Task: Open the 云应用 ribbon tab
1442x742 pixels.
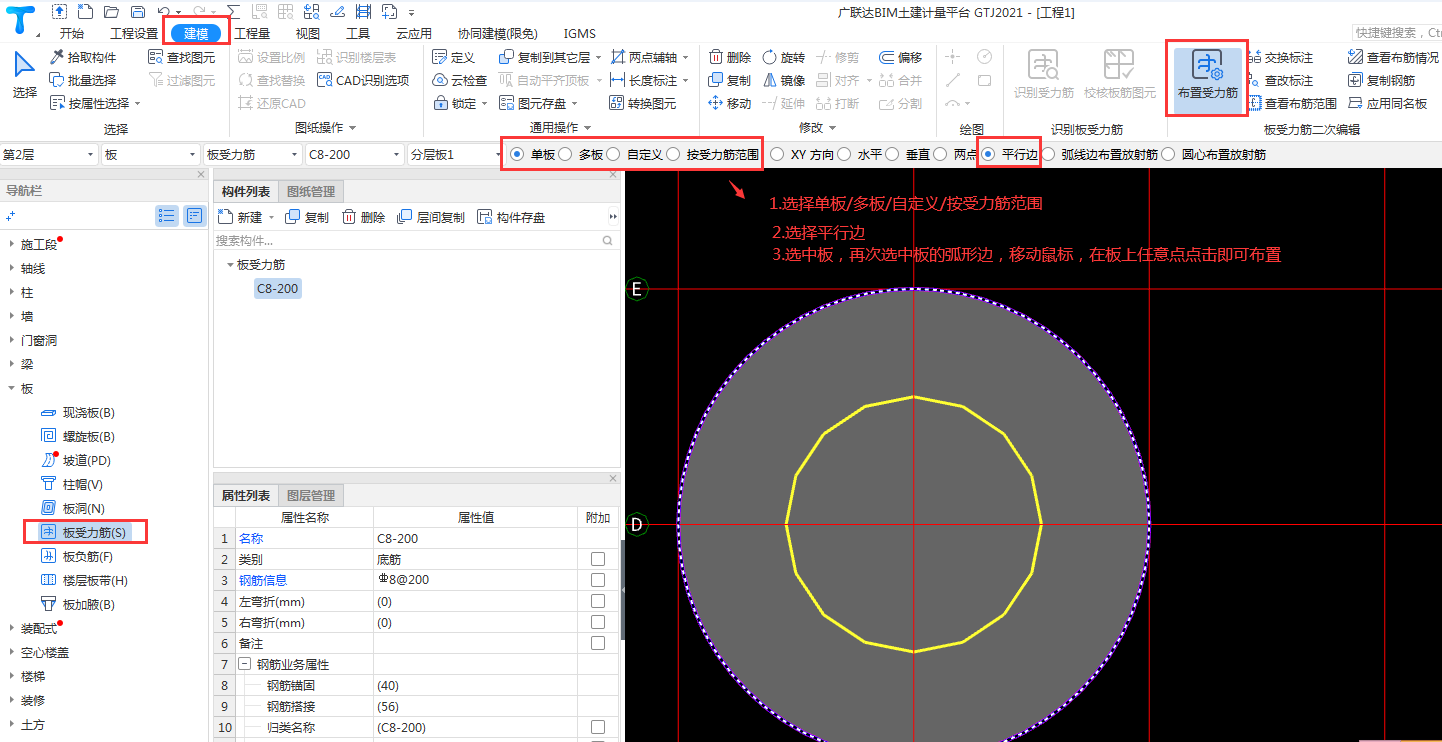Action: tap(414, 33)
